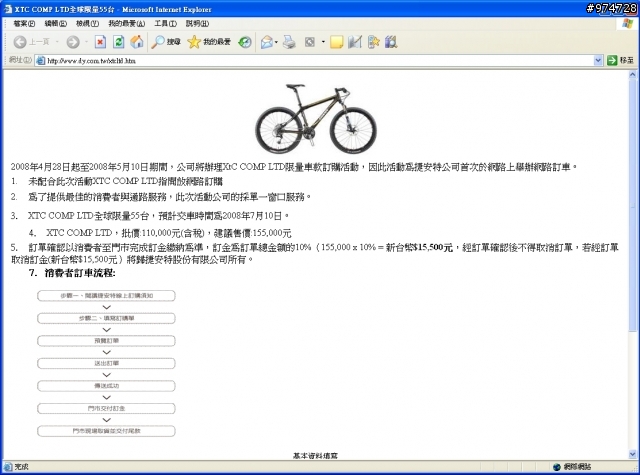
Task: Print the page with printer icon
Action: tap(289, 42)
